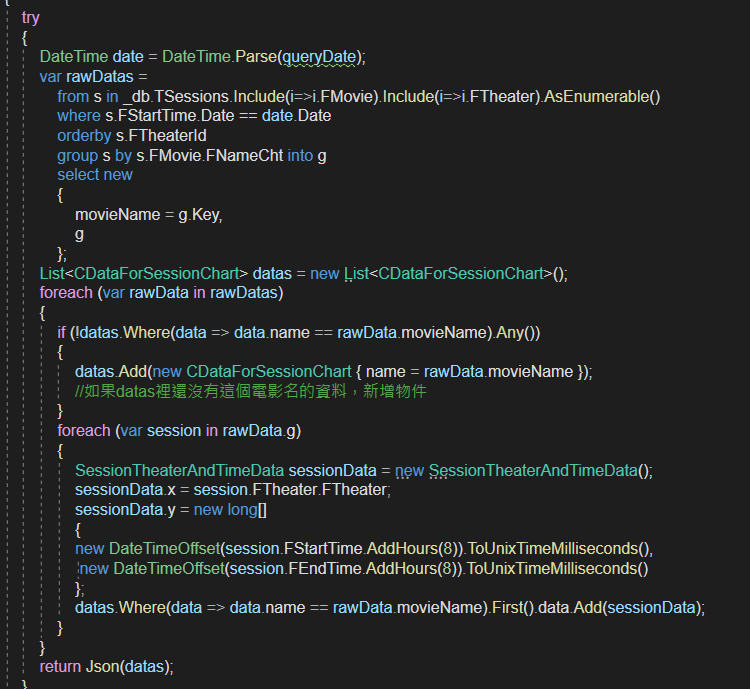Image resolution: width=750 pixels, height=689 pixels.
Task: Click 'Include(i=>i.FTheater)' call
Action: (462, 97)
